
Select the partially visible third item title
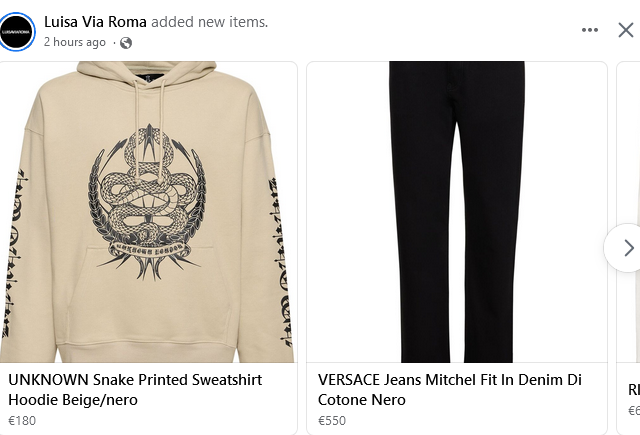[x=634, y=390]
